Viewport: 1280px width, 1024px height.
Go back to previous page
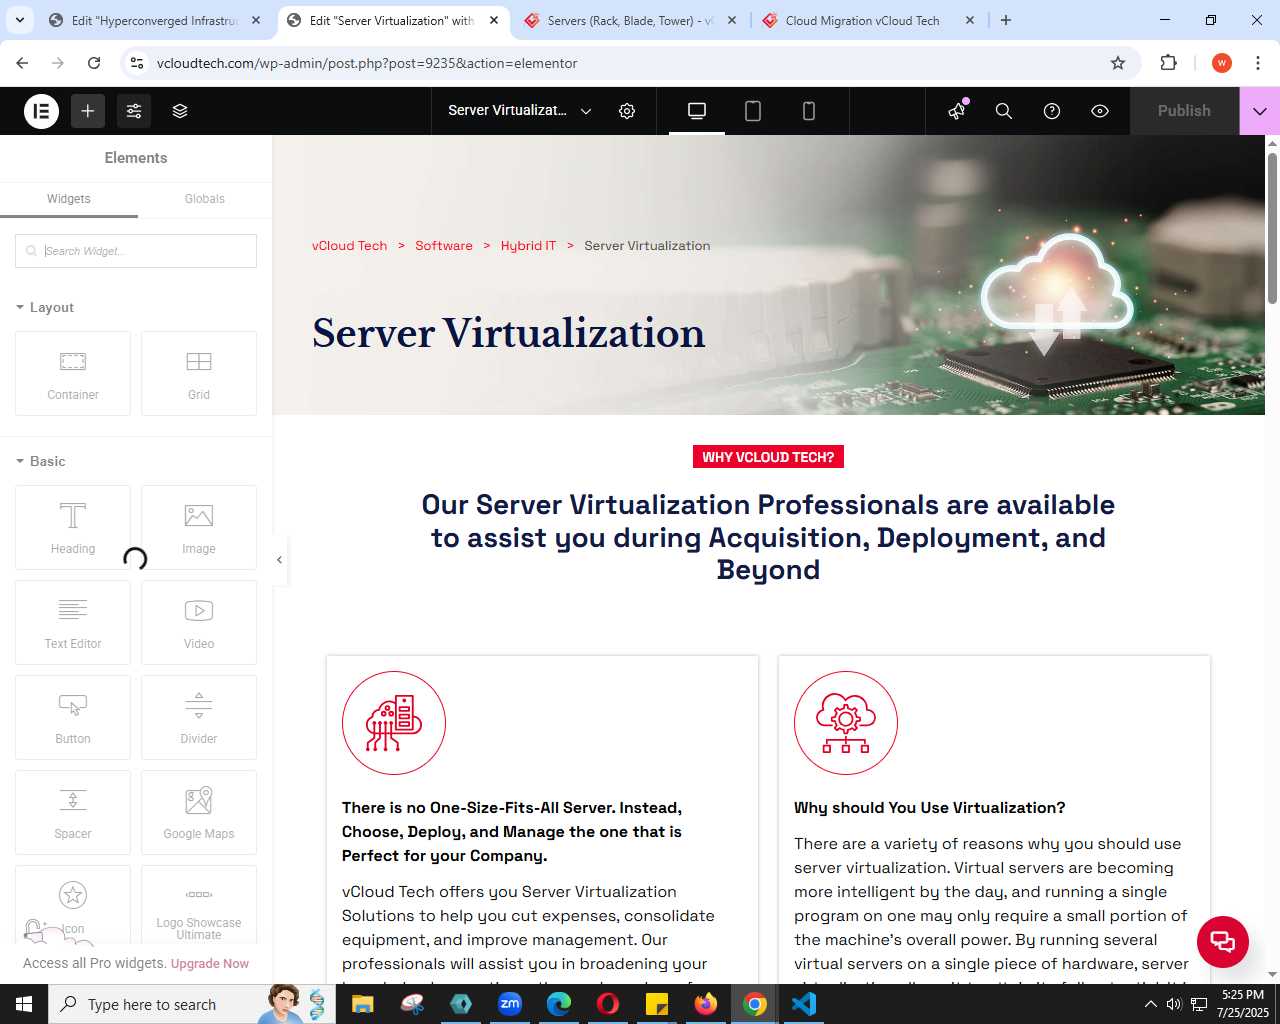pyautogui.click(x=22, y=63)
